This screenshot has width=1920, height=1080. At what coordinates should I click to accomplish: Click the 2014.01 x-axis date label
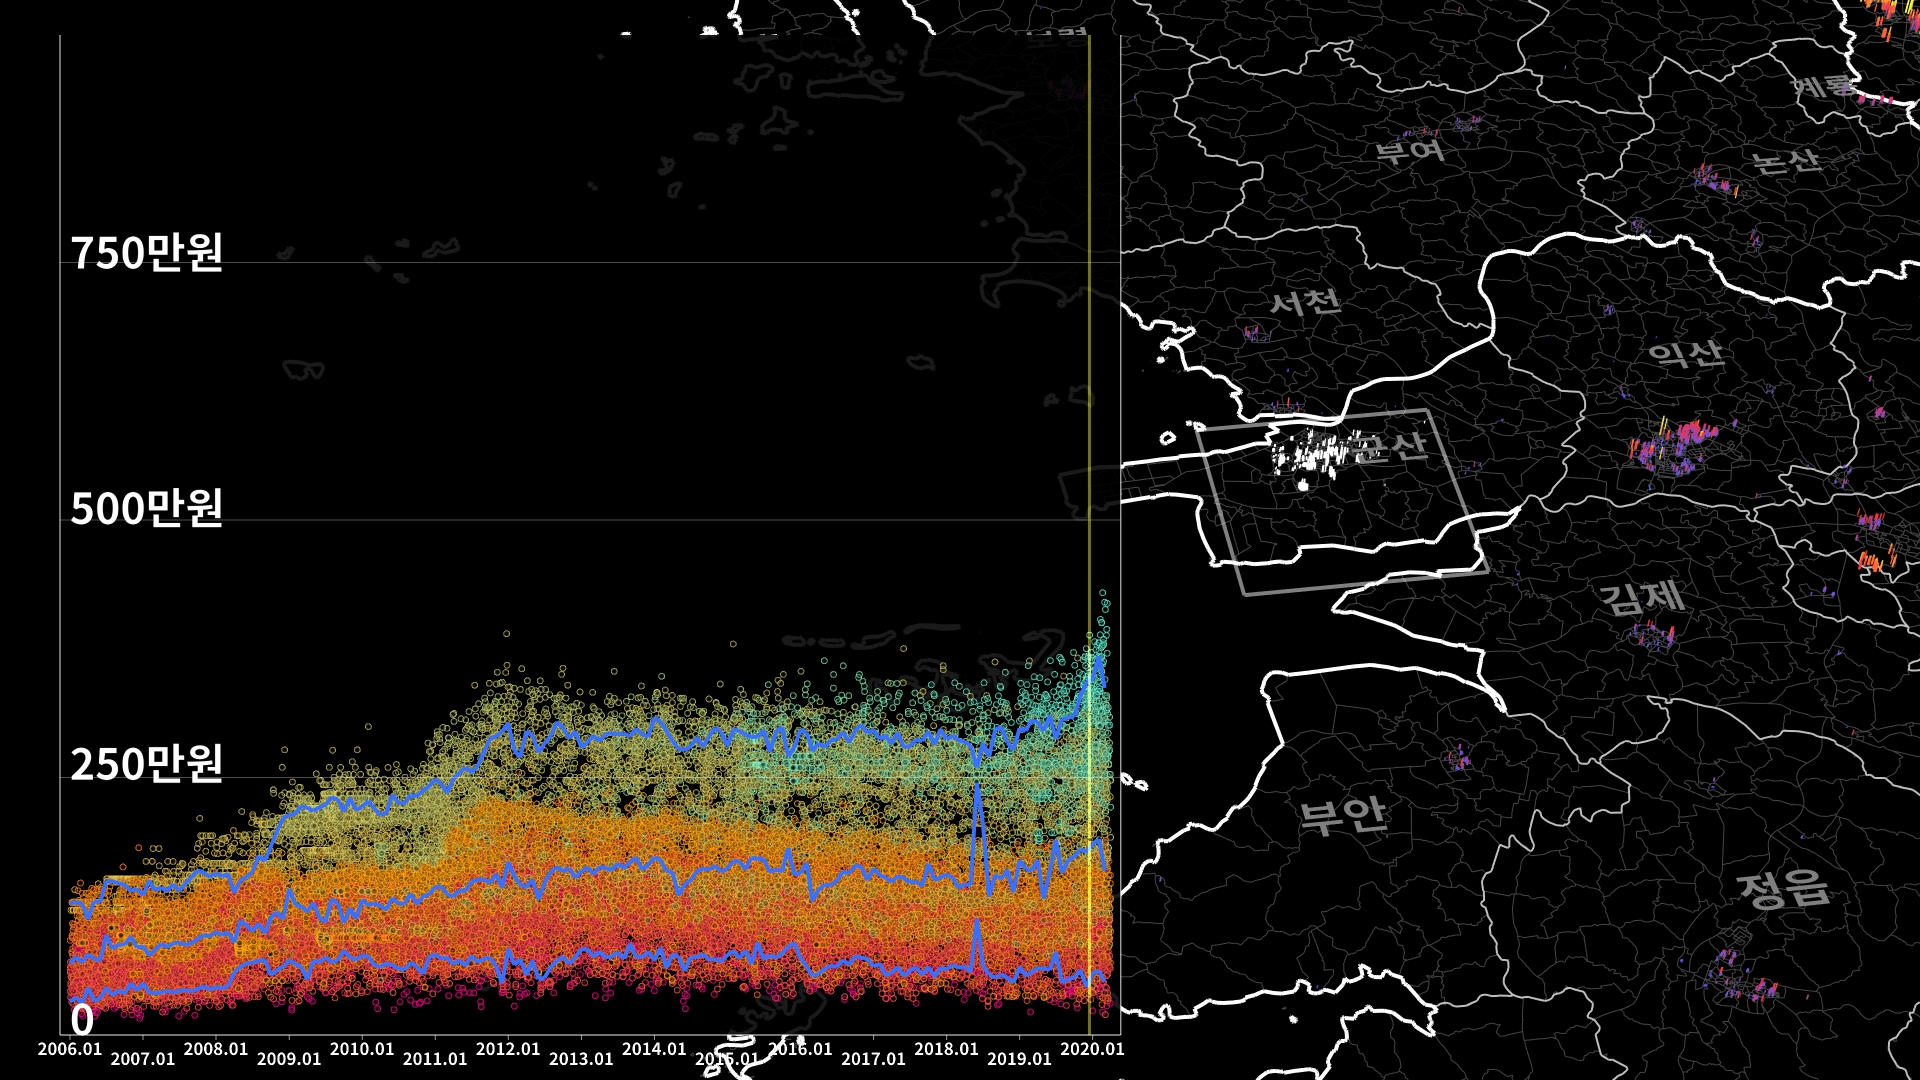coord(654,1049)
